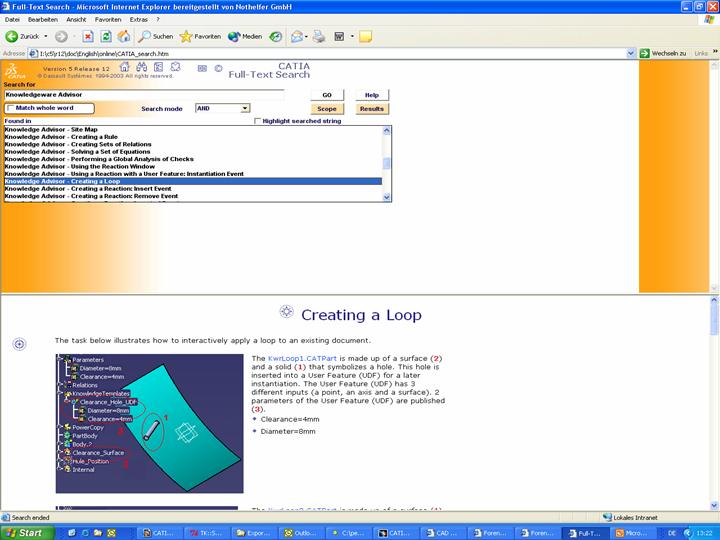
Task: Stop loading with the red X icon
Action: pyautogui.click(x=88, y=36)
